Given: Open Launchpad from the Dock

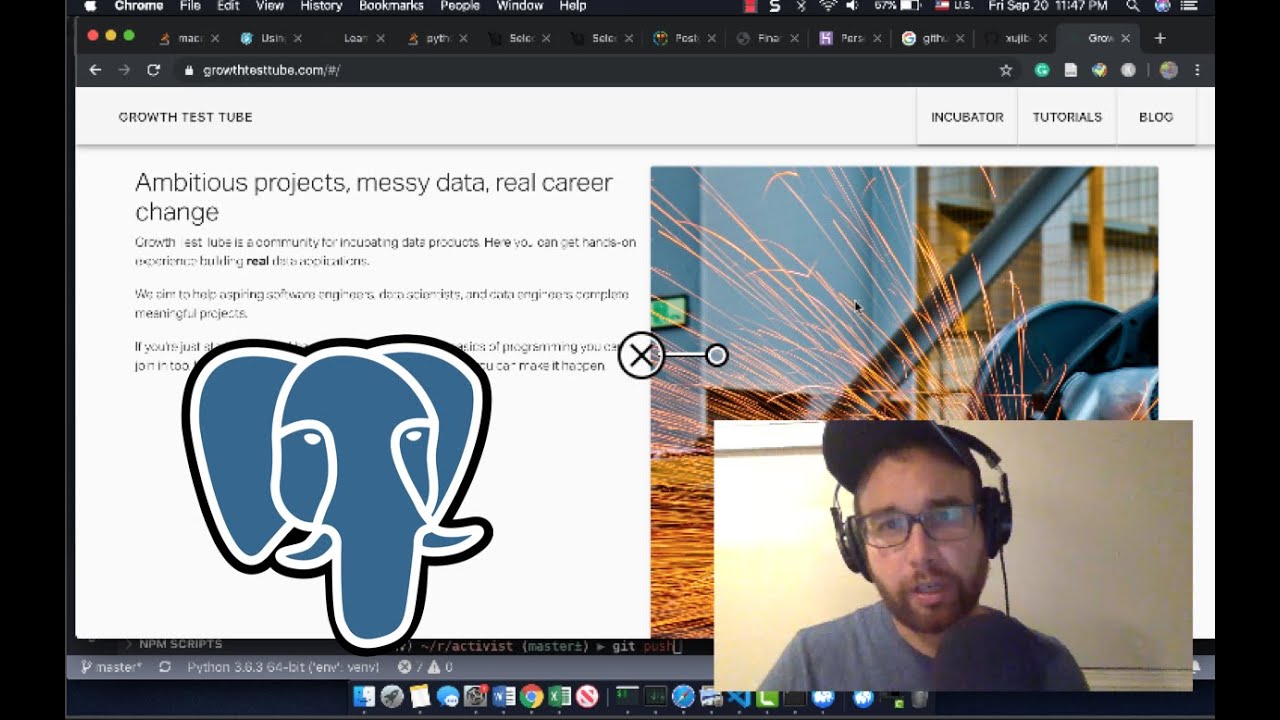Looking at the screenshot, I should (x=392, y=697).
